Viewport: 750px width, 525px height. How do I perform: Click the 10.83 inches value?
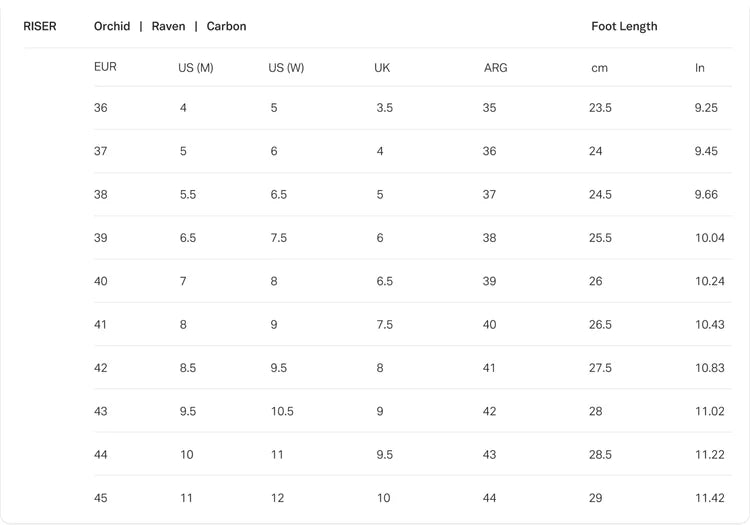tap(709, 368)
